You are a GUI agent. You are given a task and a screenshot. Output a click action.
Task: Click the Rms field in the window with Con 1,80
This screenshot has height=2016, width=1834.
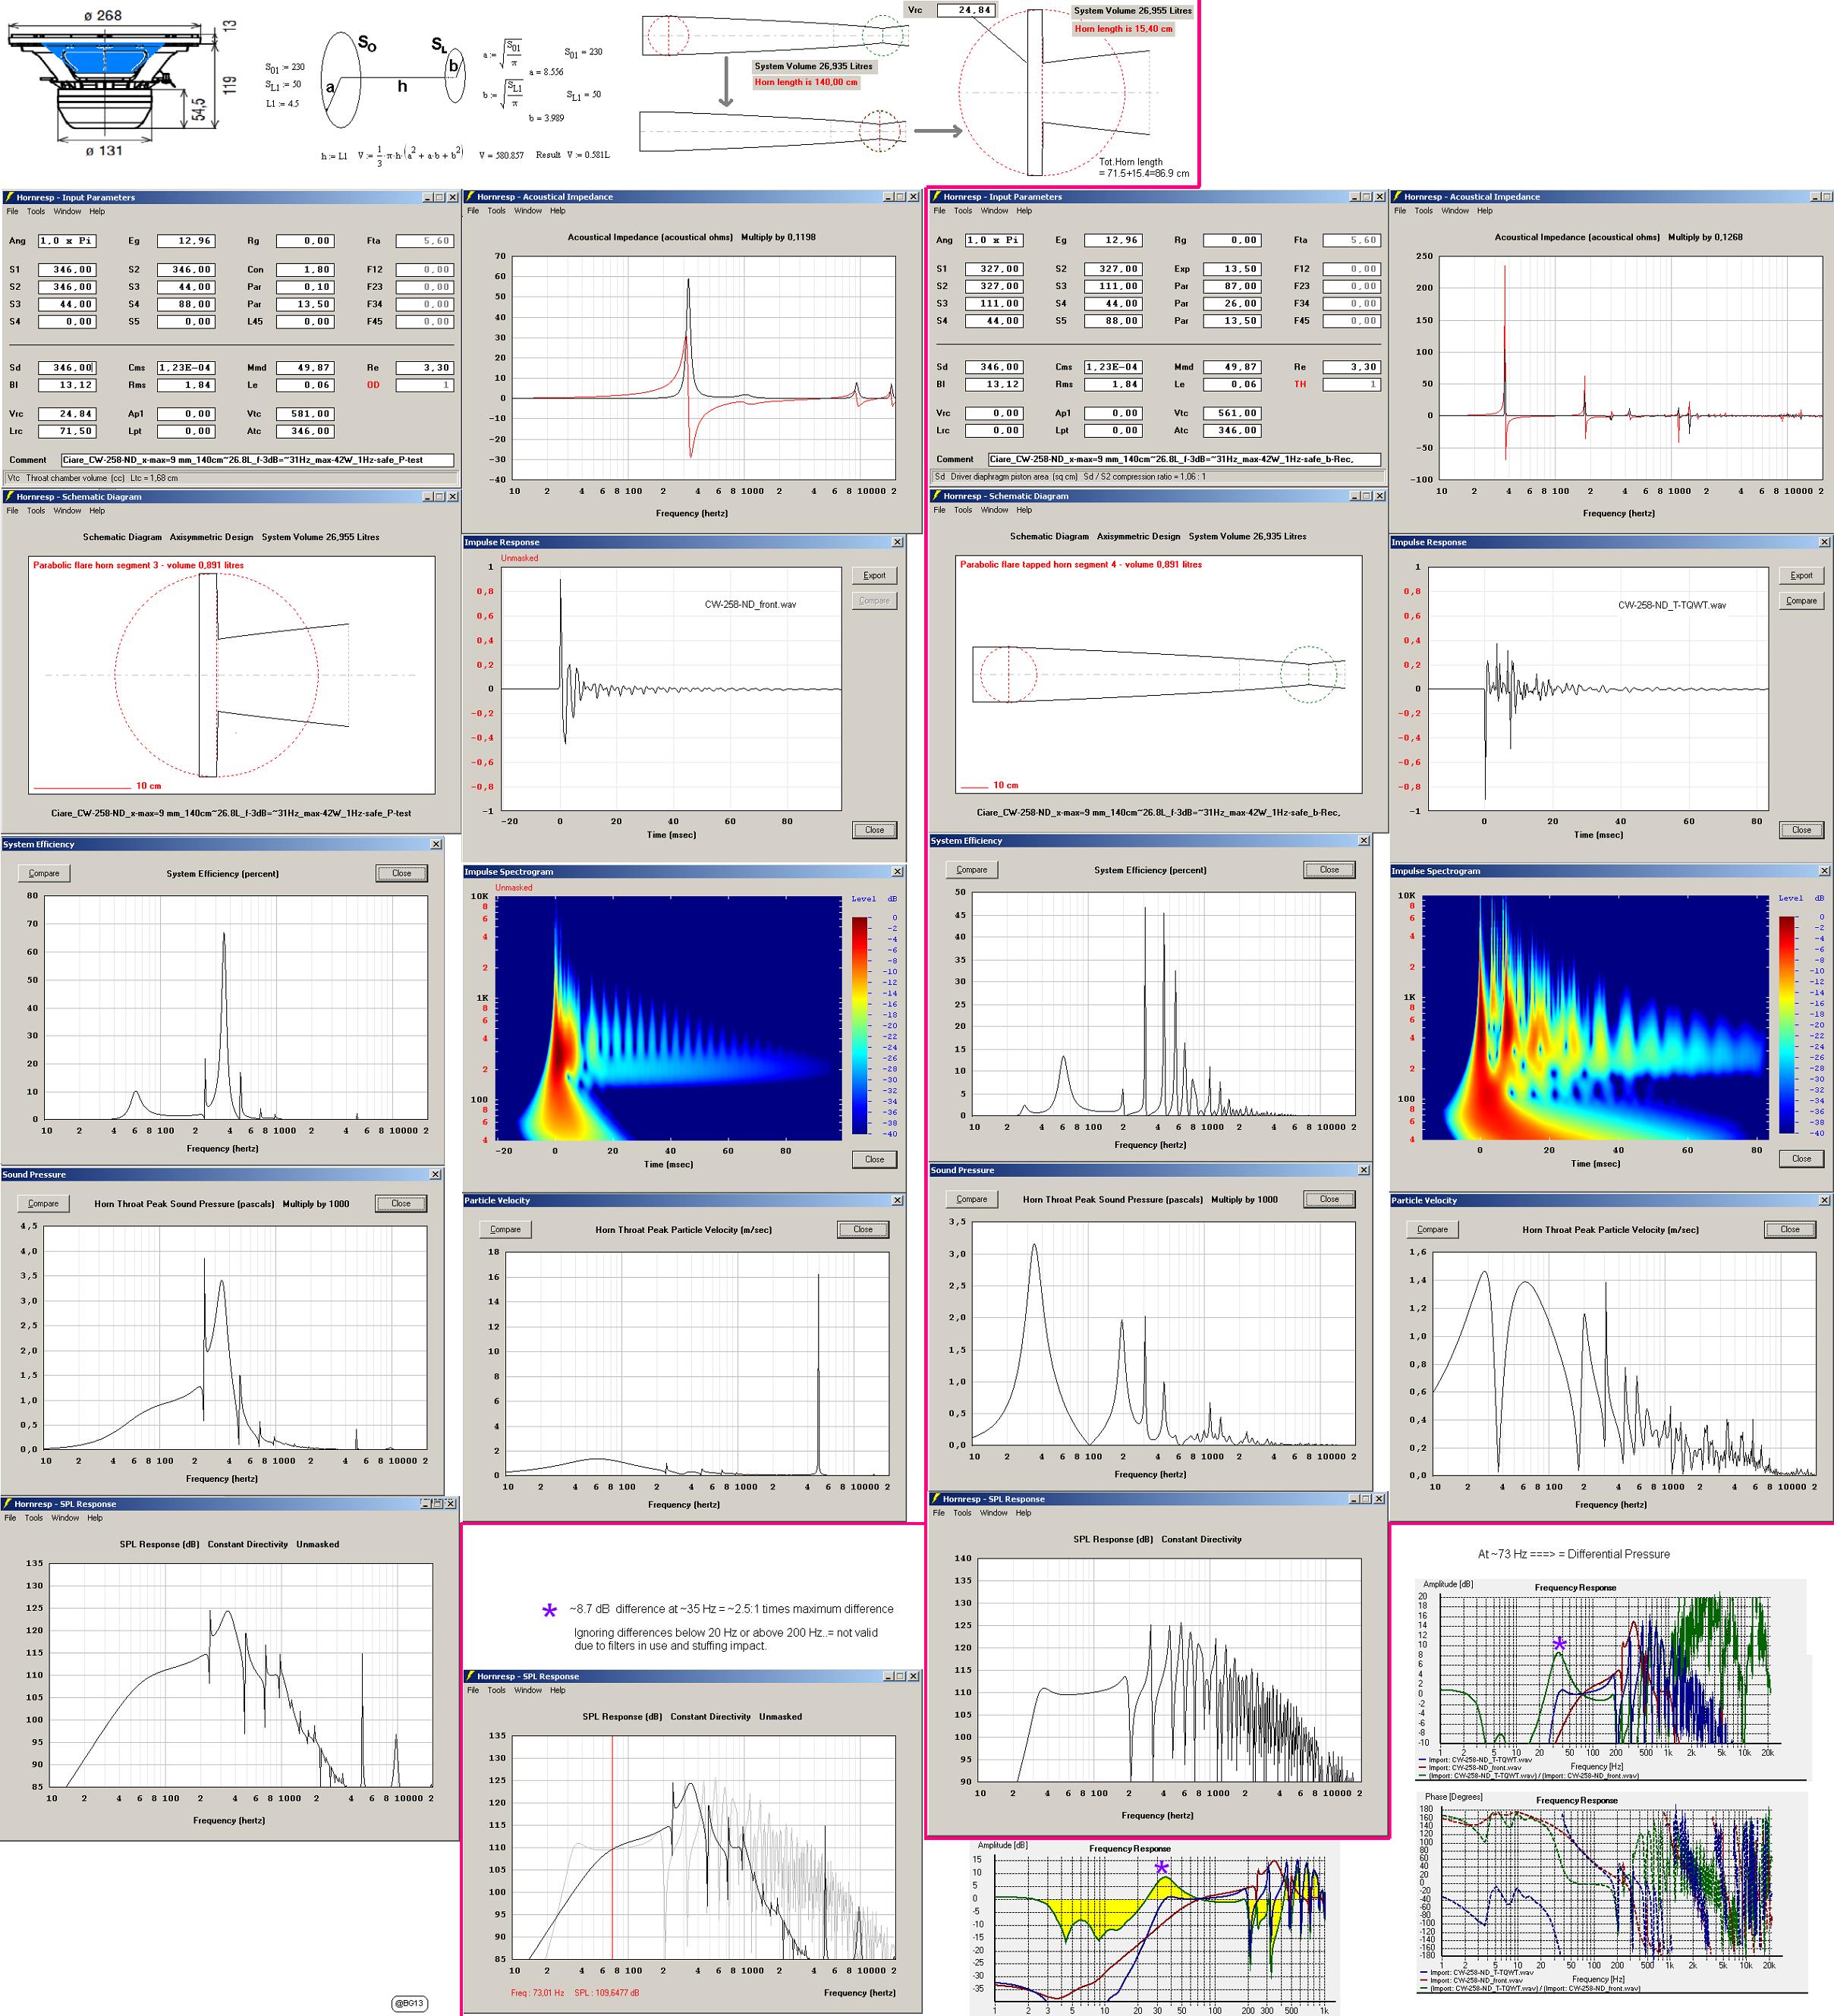tap(186, 385)
